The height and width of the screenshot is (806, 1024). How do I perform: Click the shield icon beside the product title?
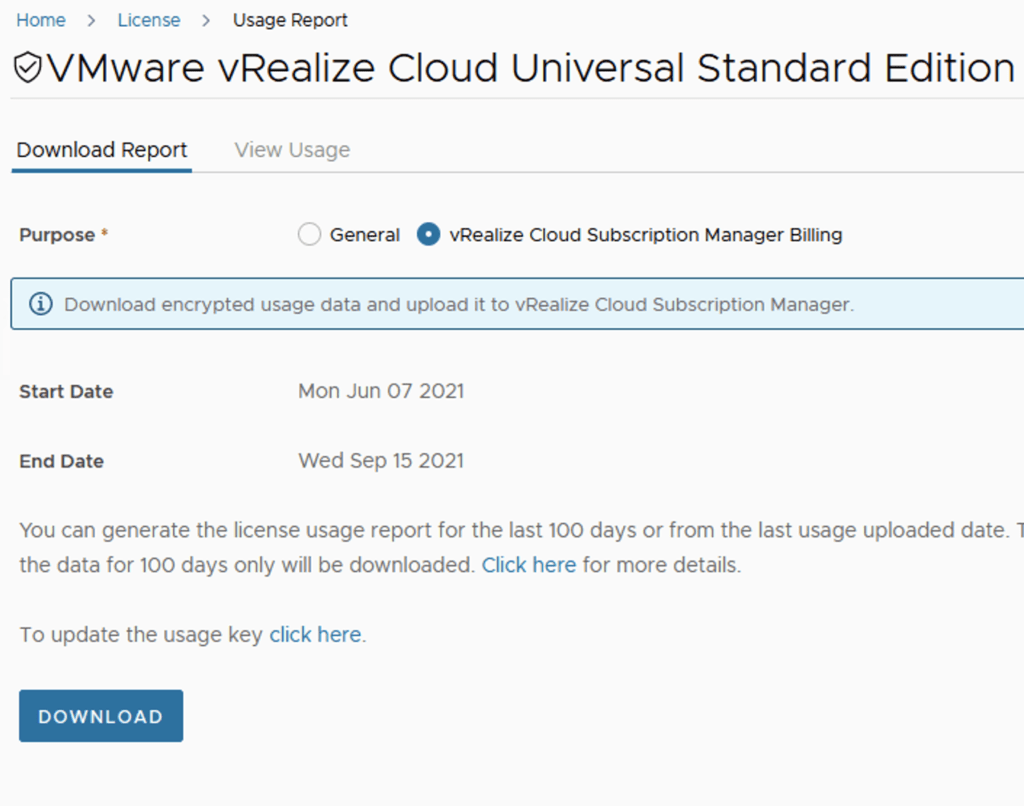[29, 69]
